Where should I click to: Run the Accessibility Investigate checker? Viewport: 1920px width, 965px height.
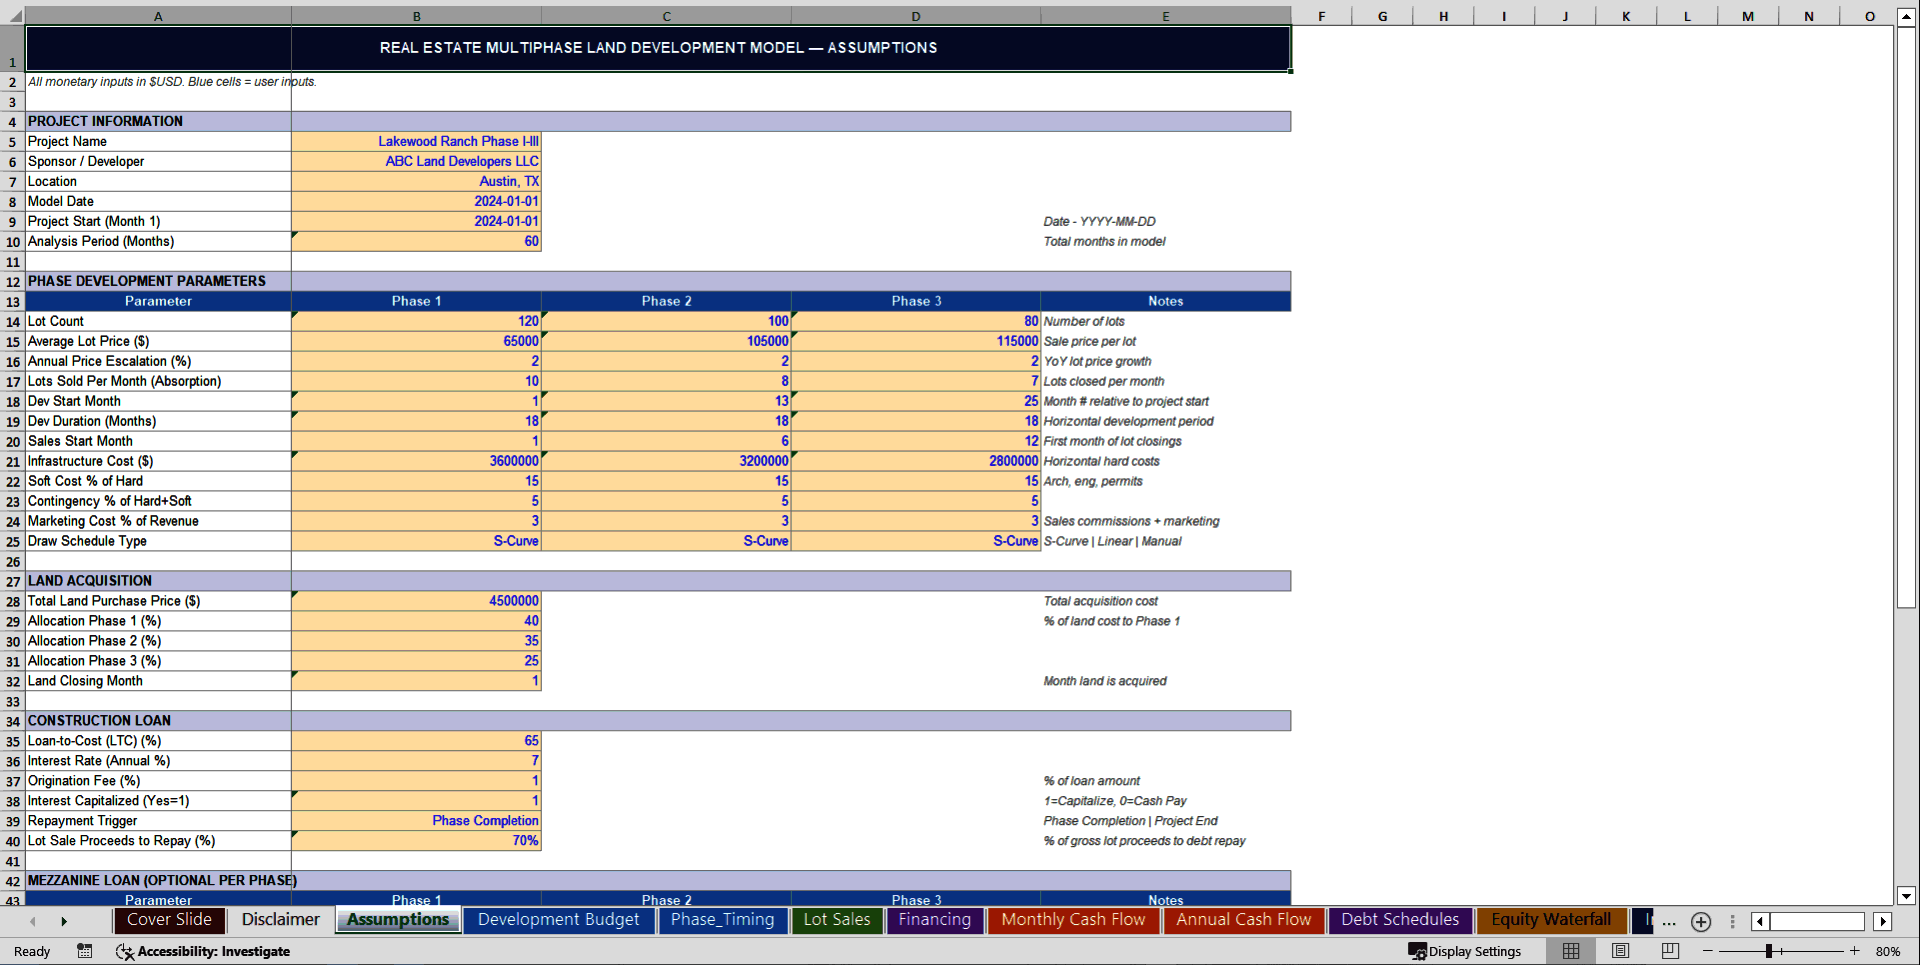click(204, 951)
